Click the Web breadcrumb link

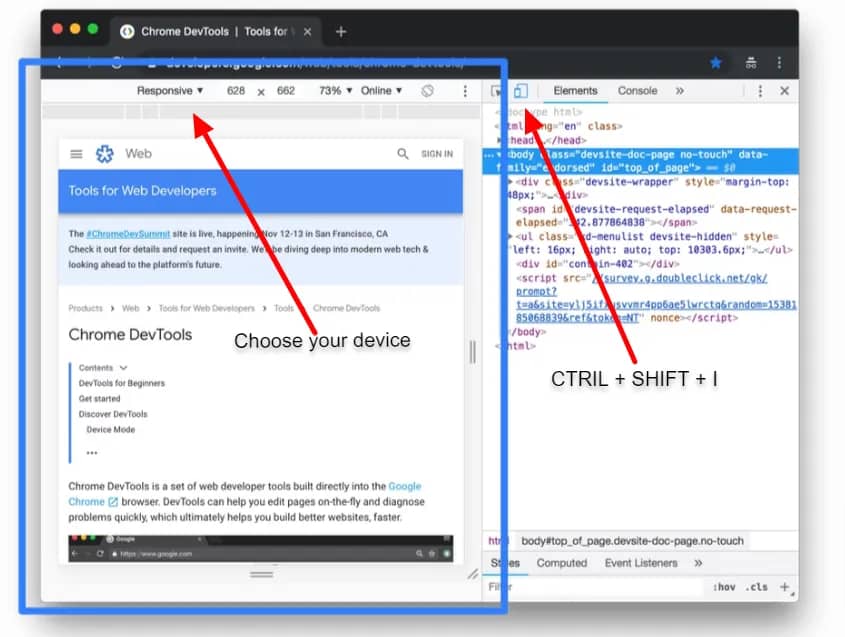[130, 308]
